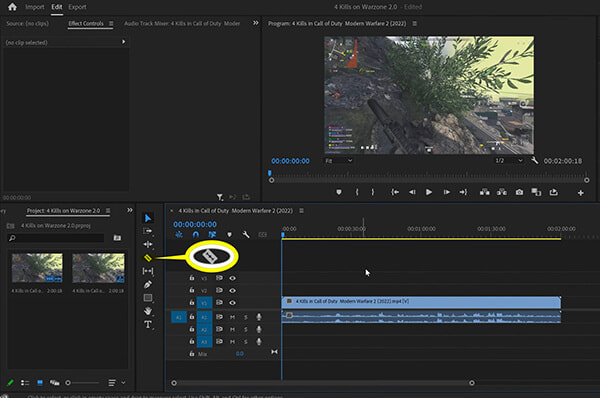The height and width of the screenshot is (398, 600).
Task: Toggle V1 track targeting
Action: click(x=204, y=303)
